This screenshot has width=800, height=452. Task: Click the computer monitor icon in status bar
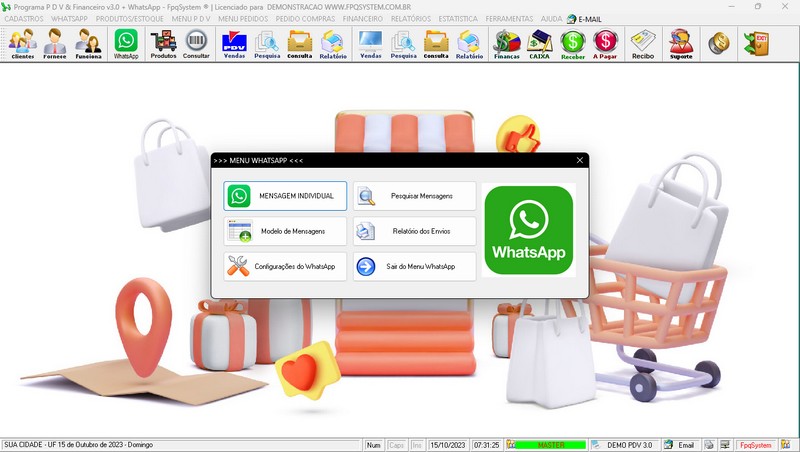725,445
